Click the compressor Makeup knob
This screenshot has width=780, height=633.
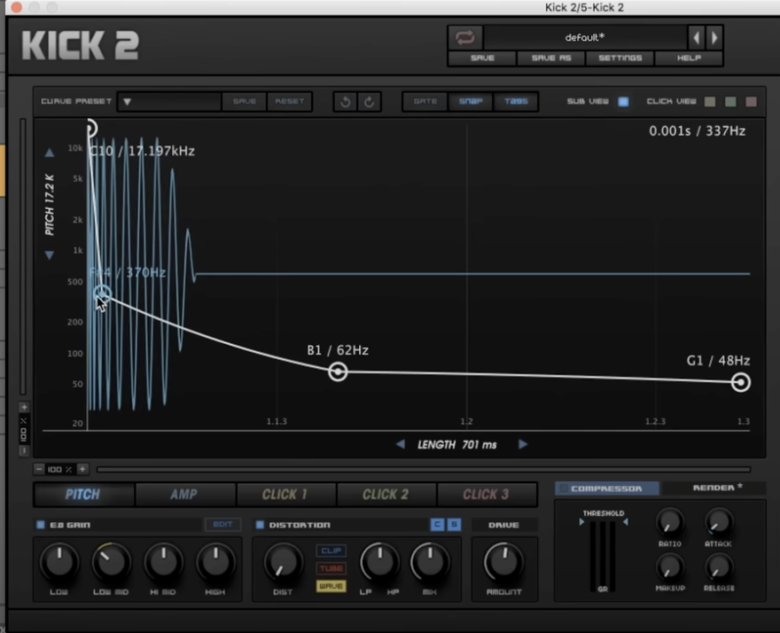coord(670,567)
